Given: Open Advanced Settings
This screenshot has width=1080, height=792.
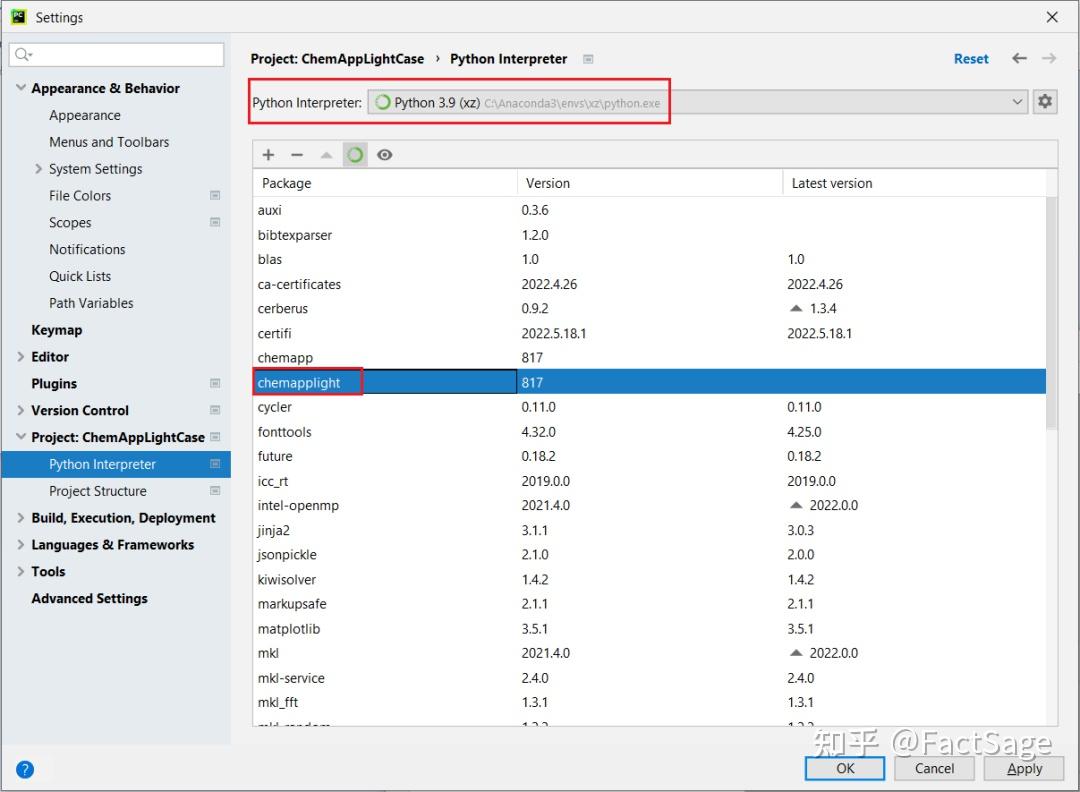Looking at the screenshot, I should point(90,598).
